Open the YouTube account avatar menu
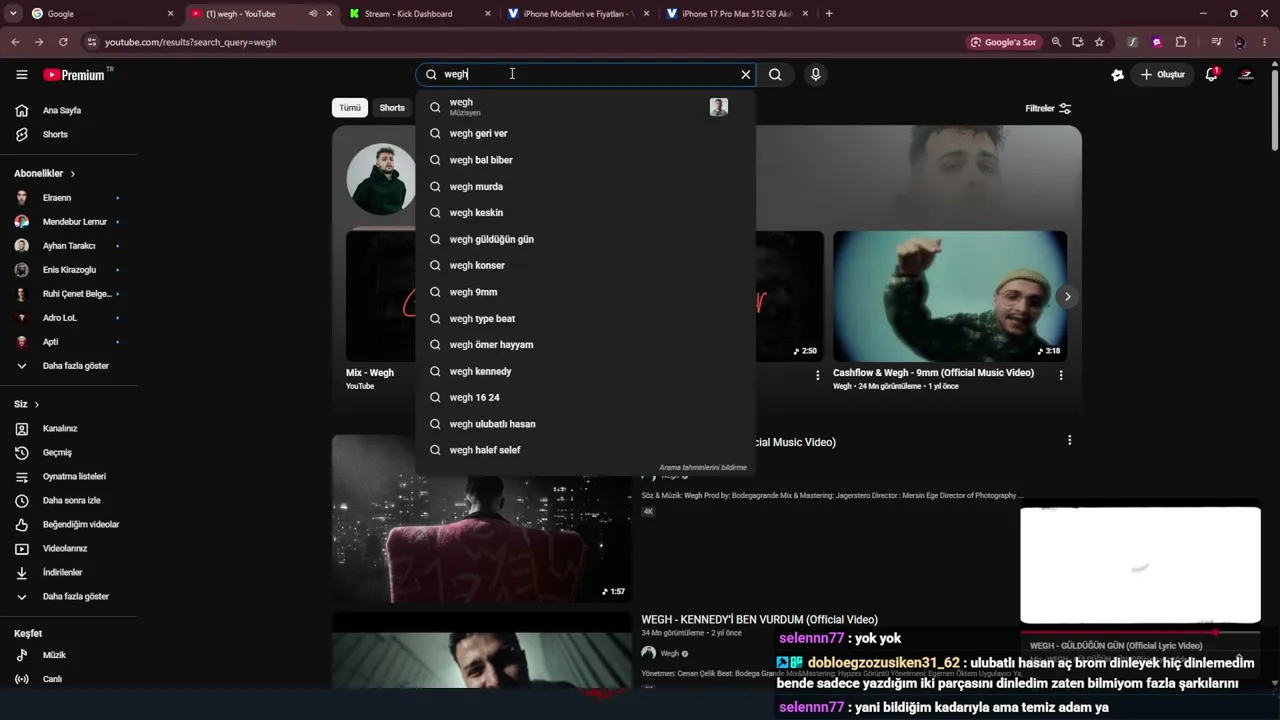 (1246, 74)
